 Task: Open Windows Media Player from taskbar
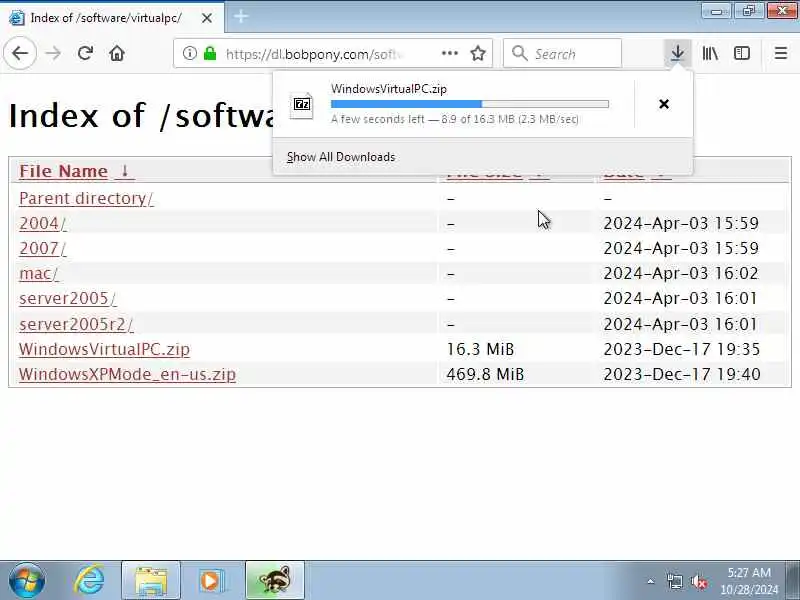pyautogui.click(x=211, y=581)
